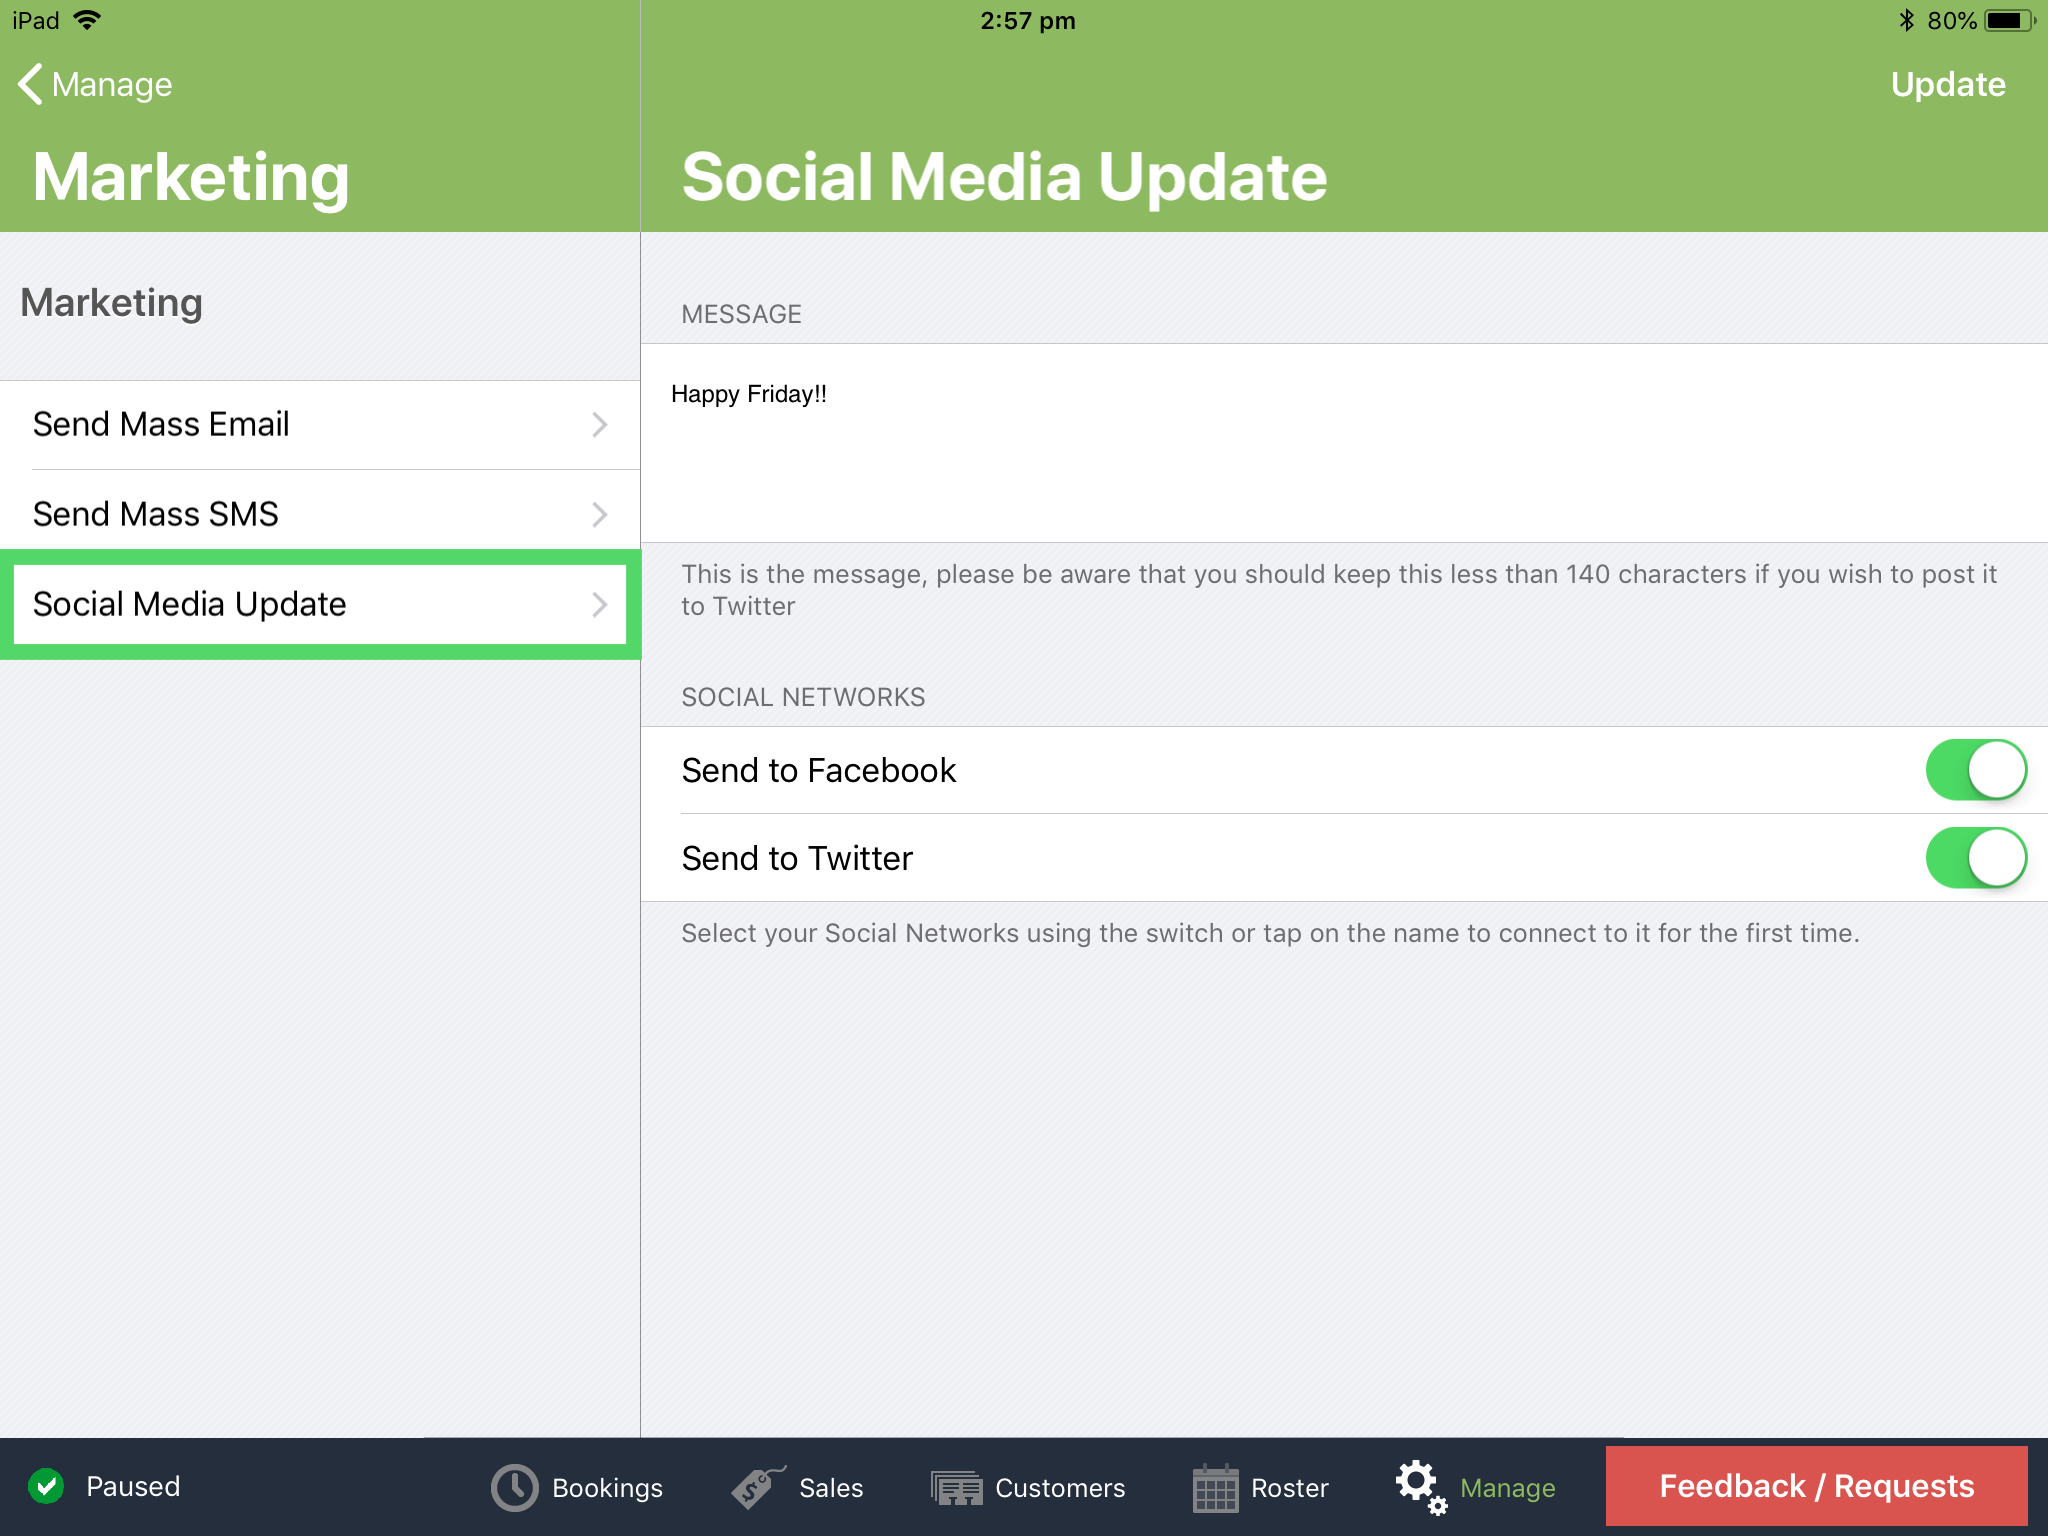The height and width of the screenshot is (1536, 2048).
Task: Disable Send to Facebook
Action: pos(1976,770)
